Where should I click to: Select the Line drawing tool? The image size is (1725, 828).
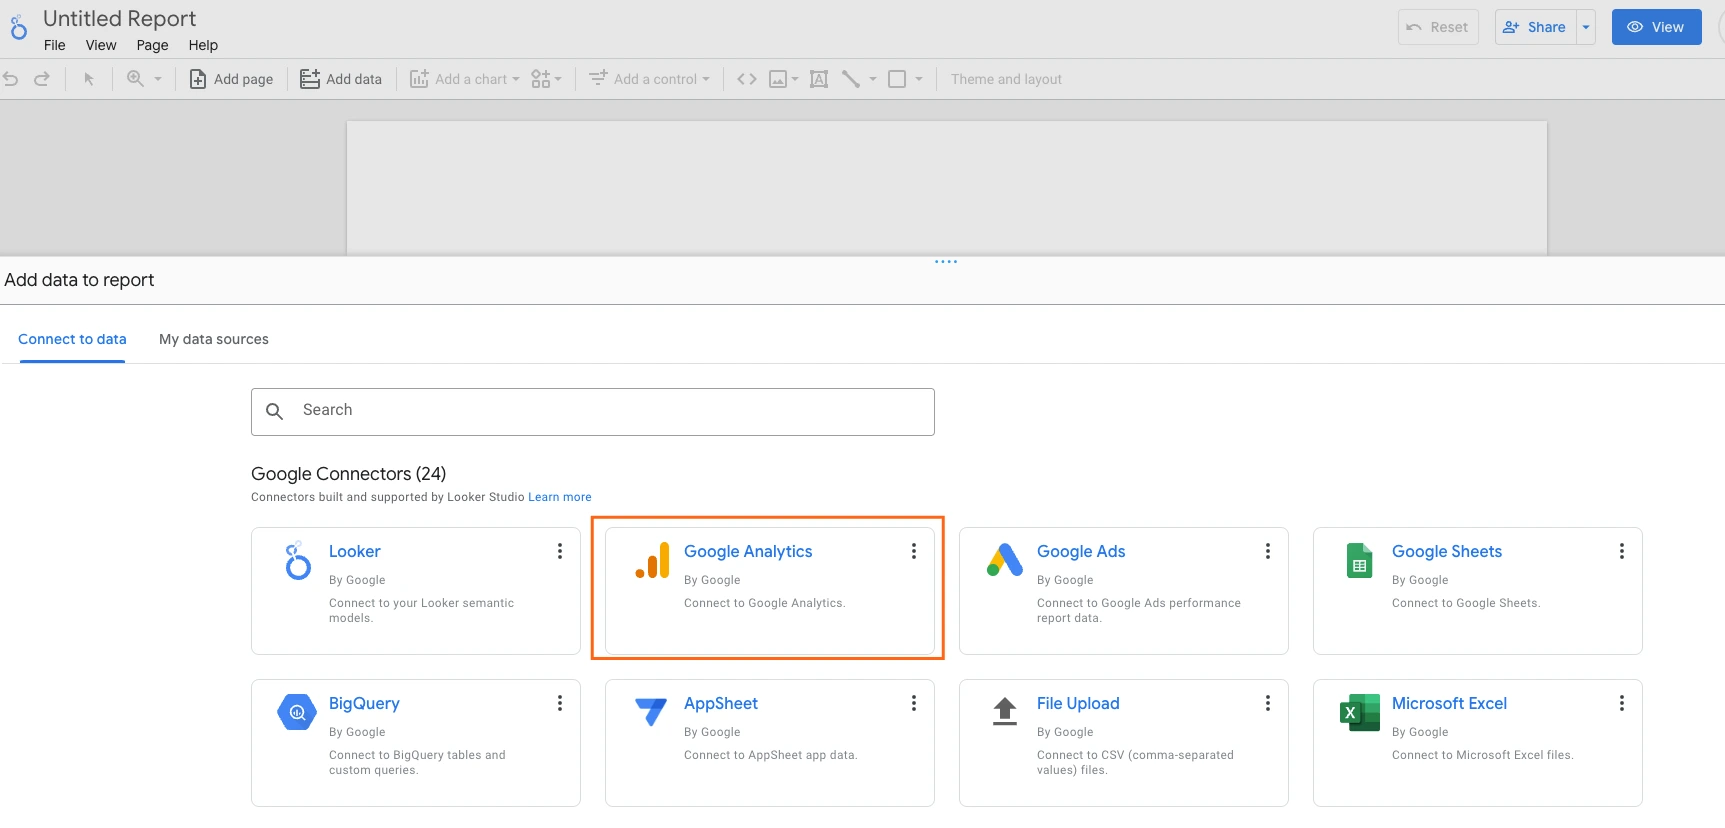pos(851,79)
